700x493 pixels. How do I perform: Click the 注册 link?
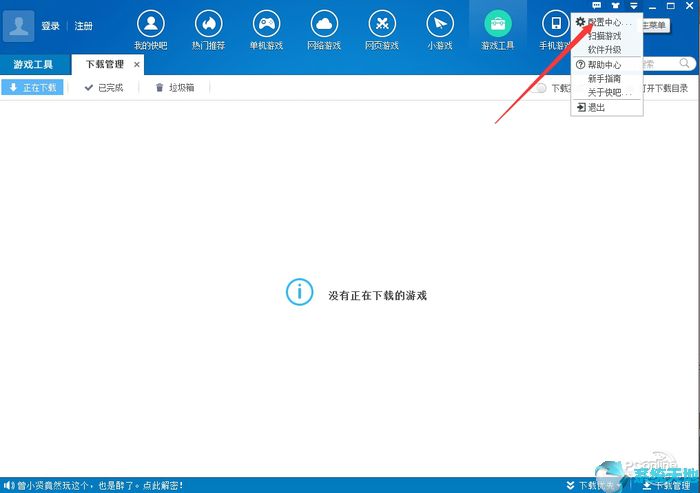[x=83, y=26]
